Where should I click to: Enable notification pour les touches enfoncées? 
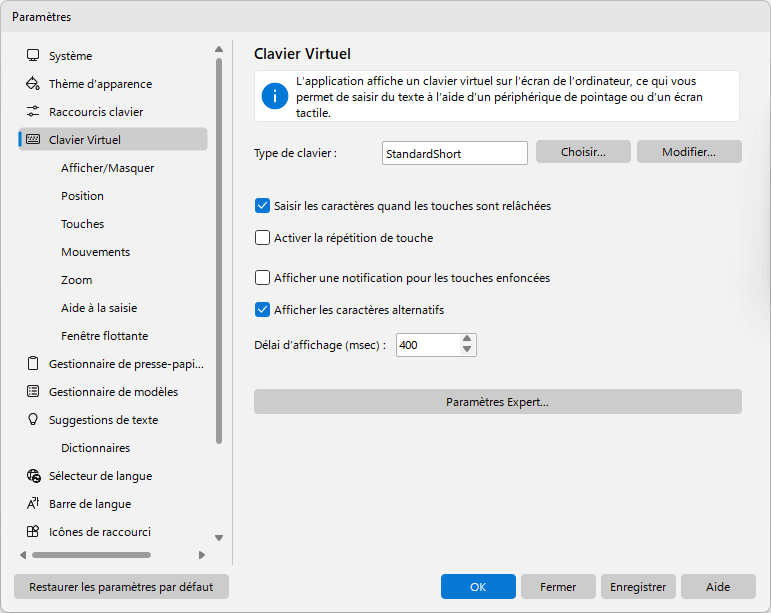(x=262, y=278)
